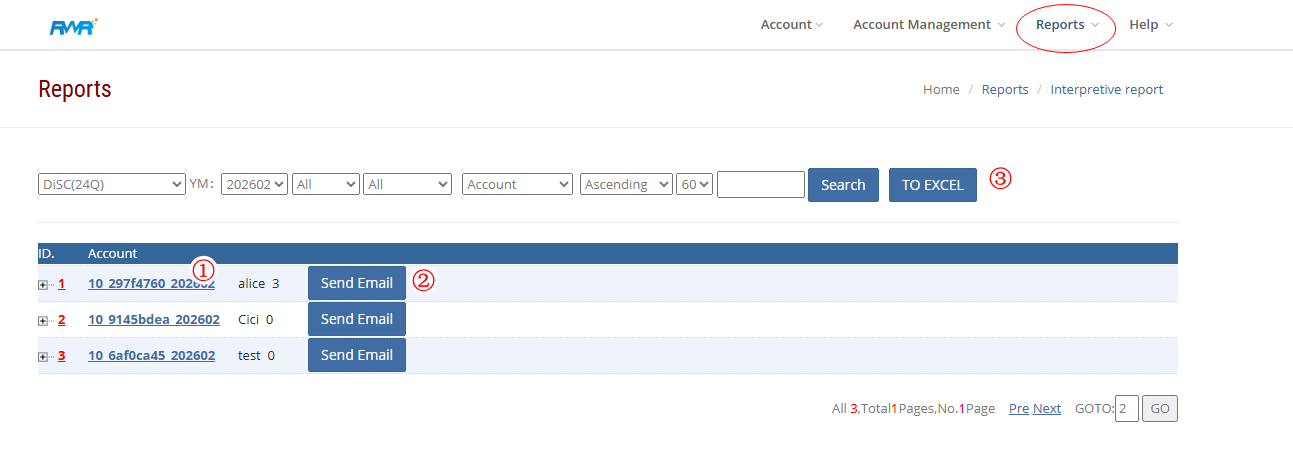Export results with TO EXCEL button
The width and height of the screenshot is (1293, 456).
click(x=932, y=185)
